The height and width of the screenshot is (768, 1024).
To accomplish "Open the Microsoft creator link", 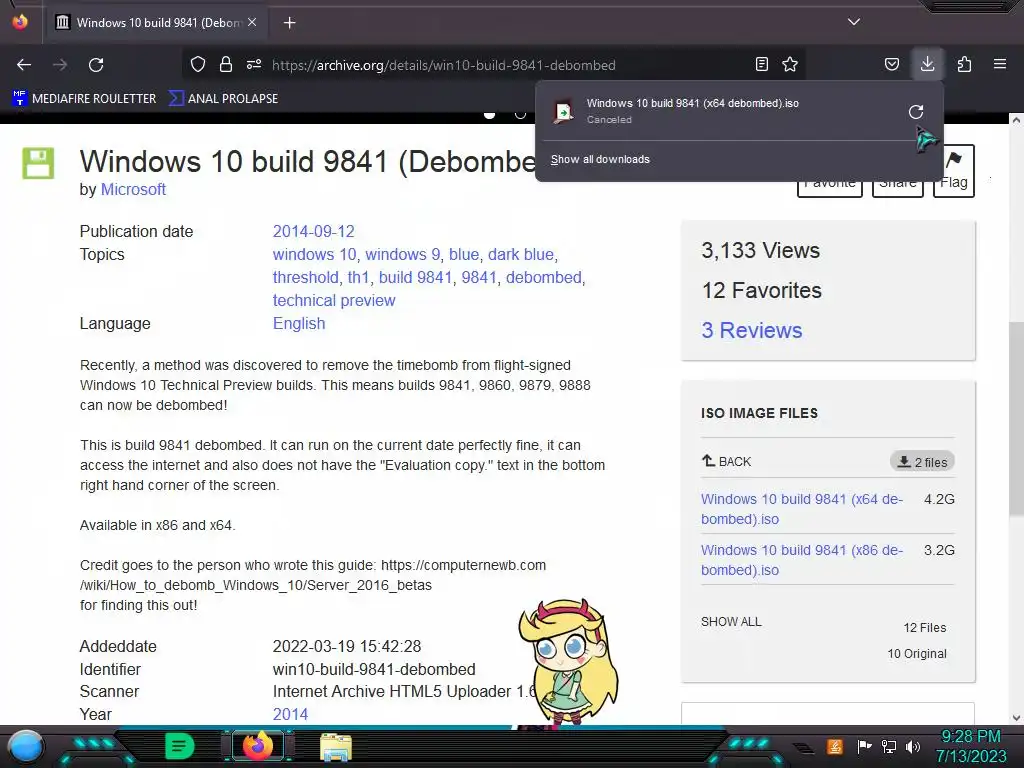I will [x=133, y=189].
